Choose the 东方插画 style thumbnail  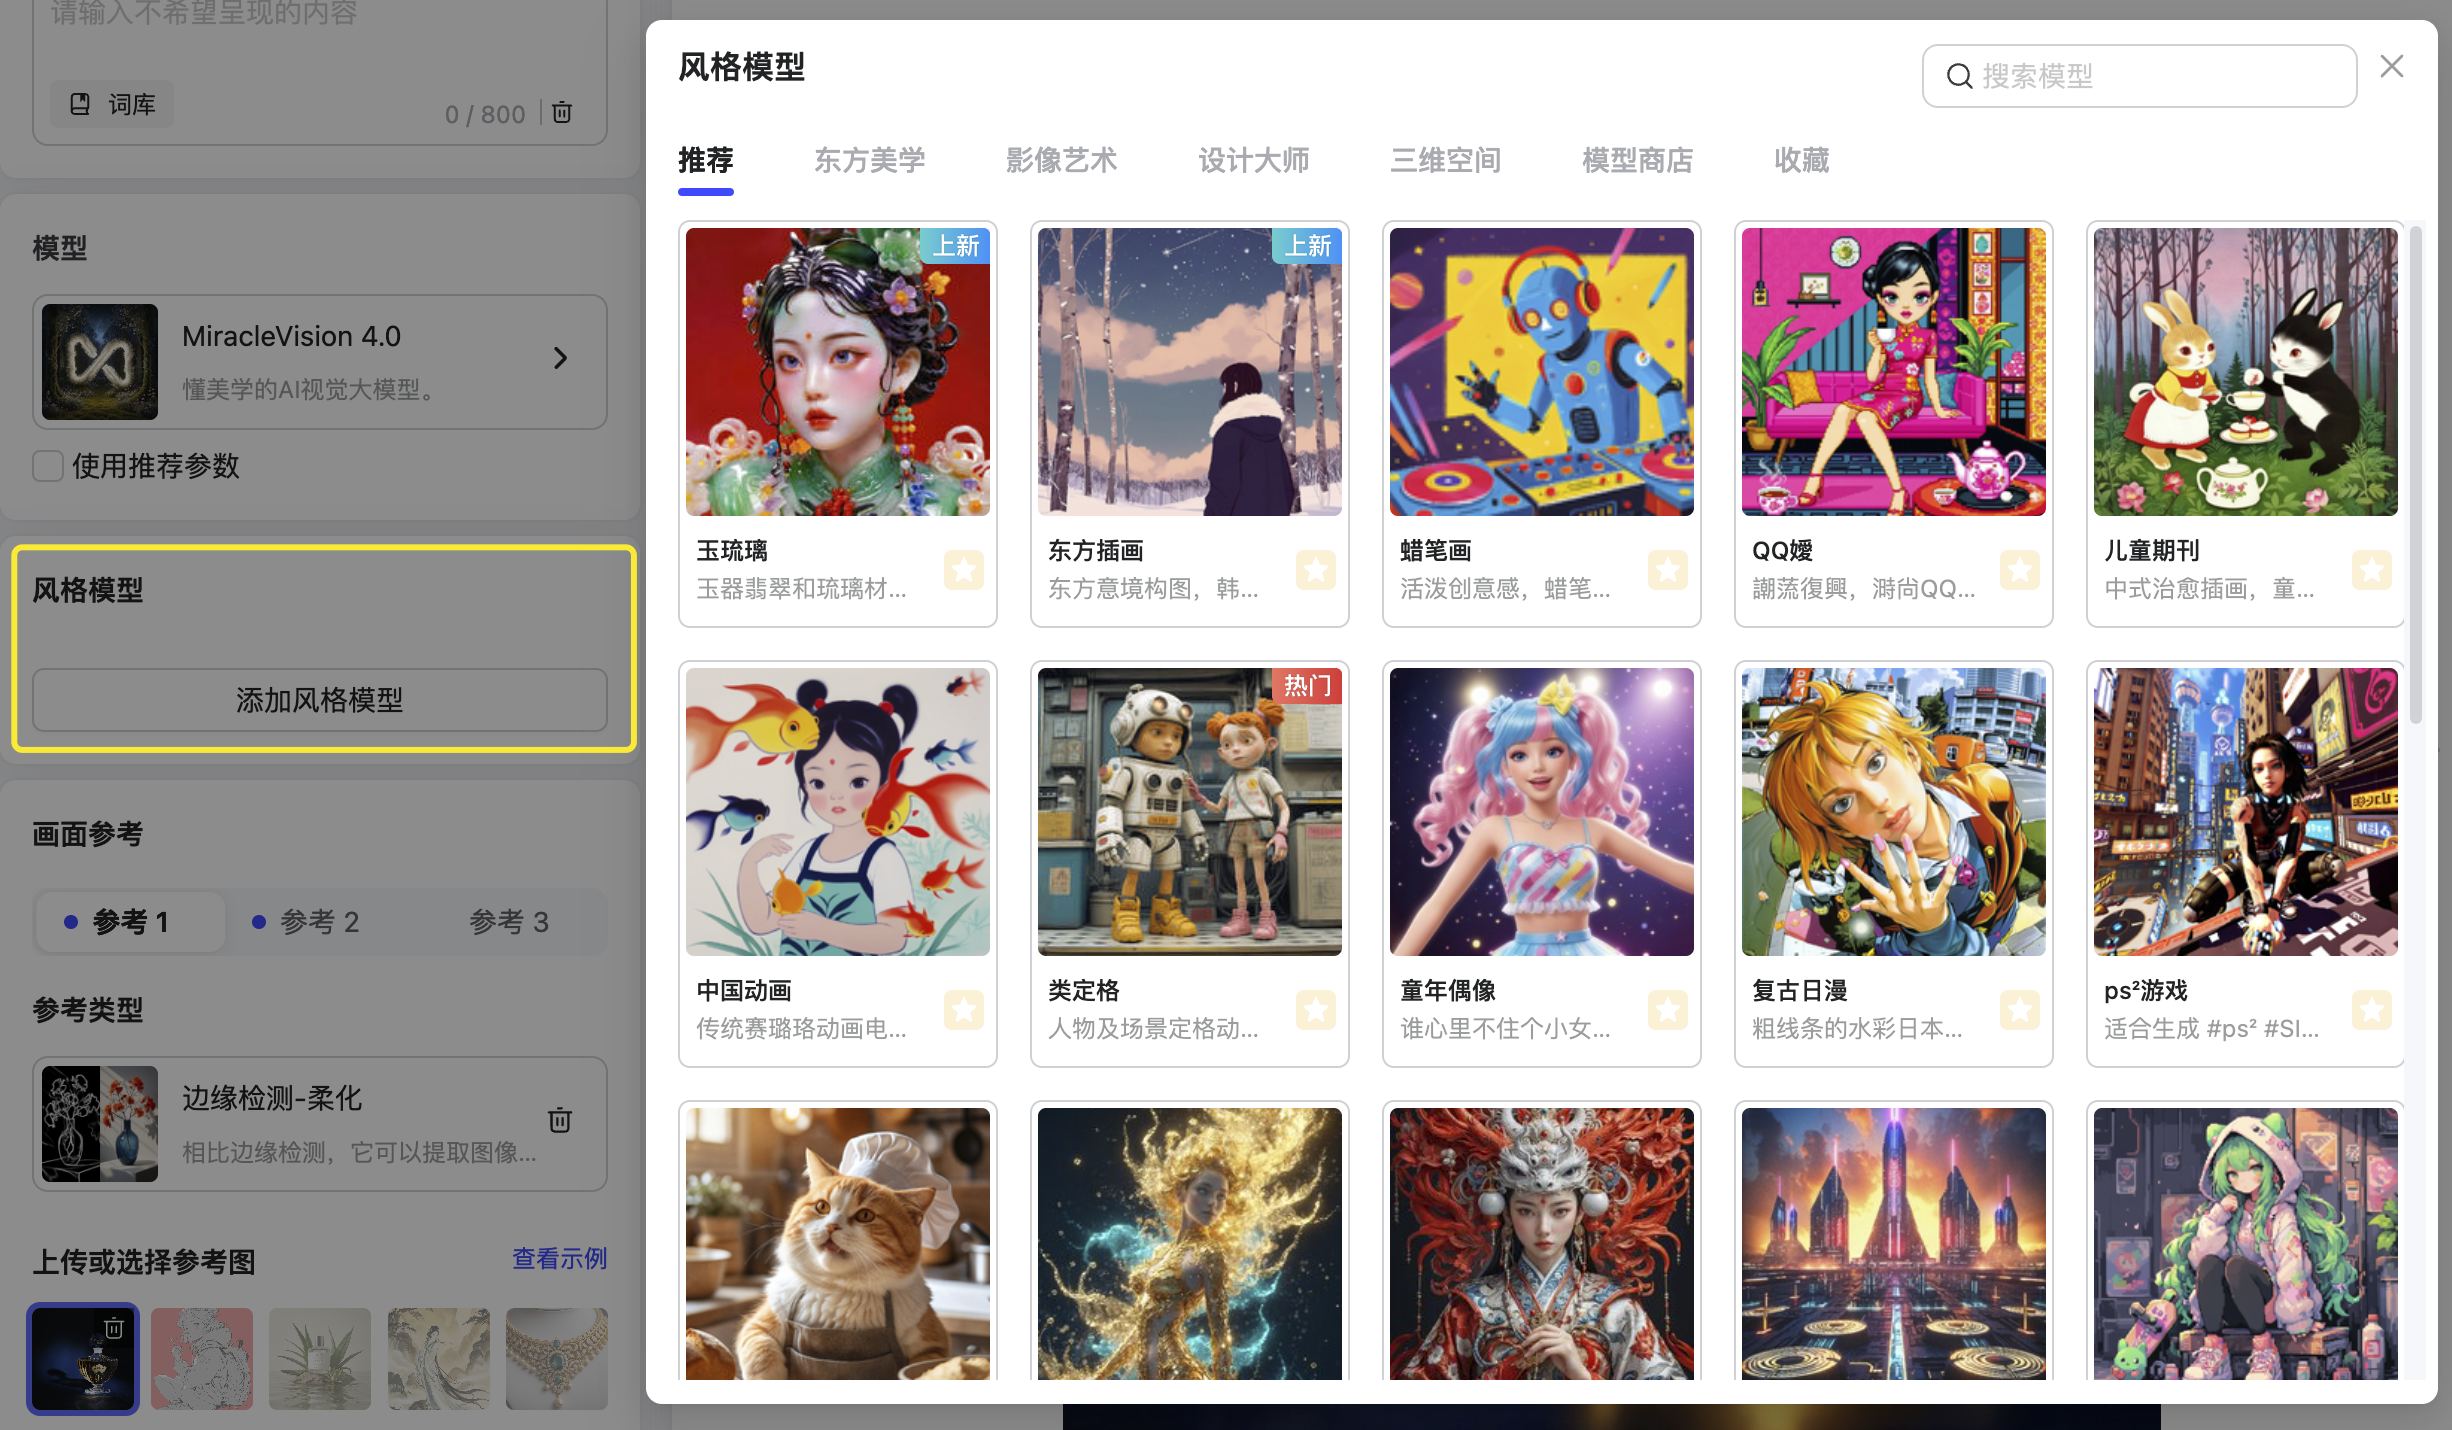[1190, 372]
